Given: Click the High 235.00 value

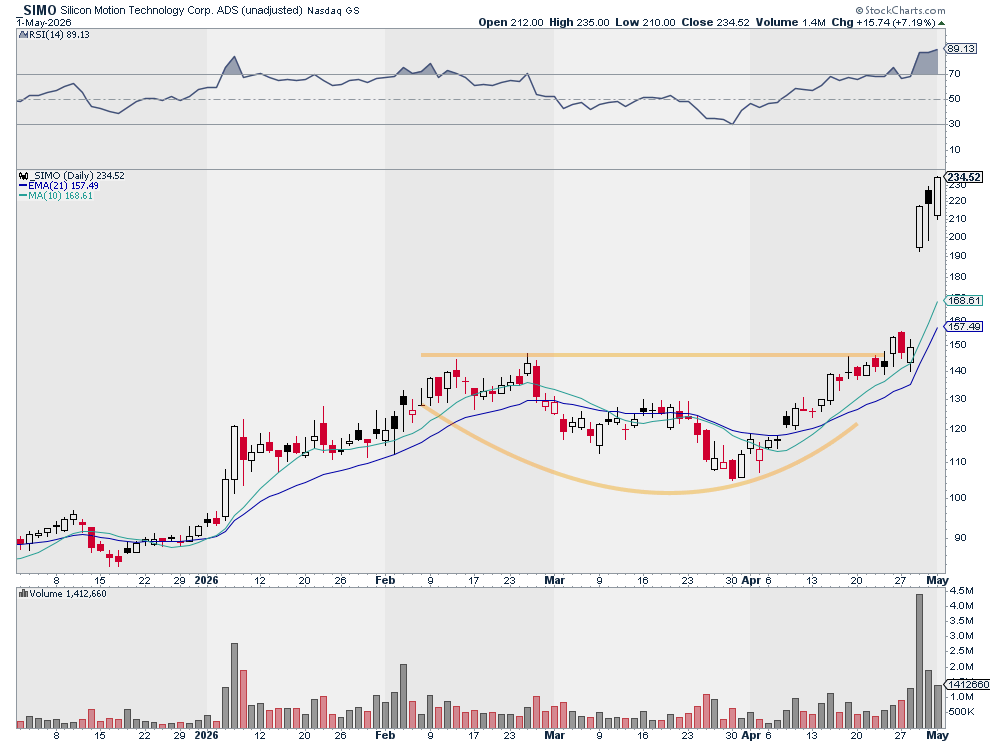Looking at the screenshot, I should [579, 22].
